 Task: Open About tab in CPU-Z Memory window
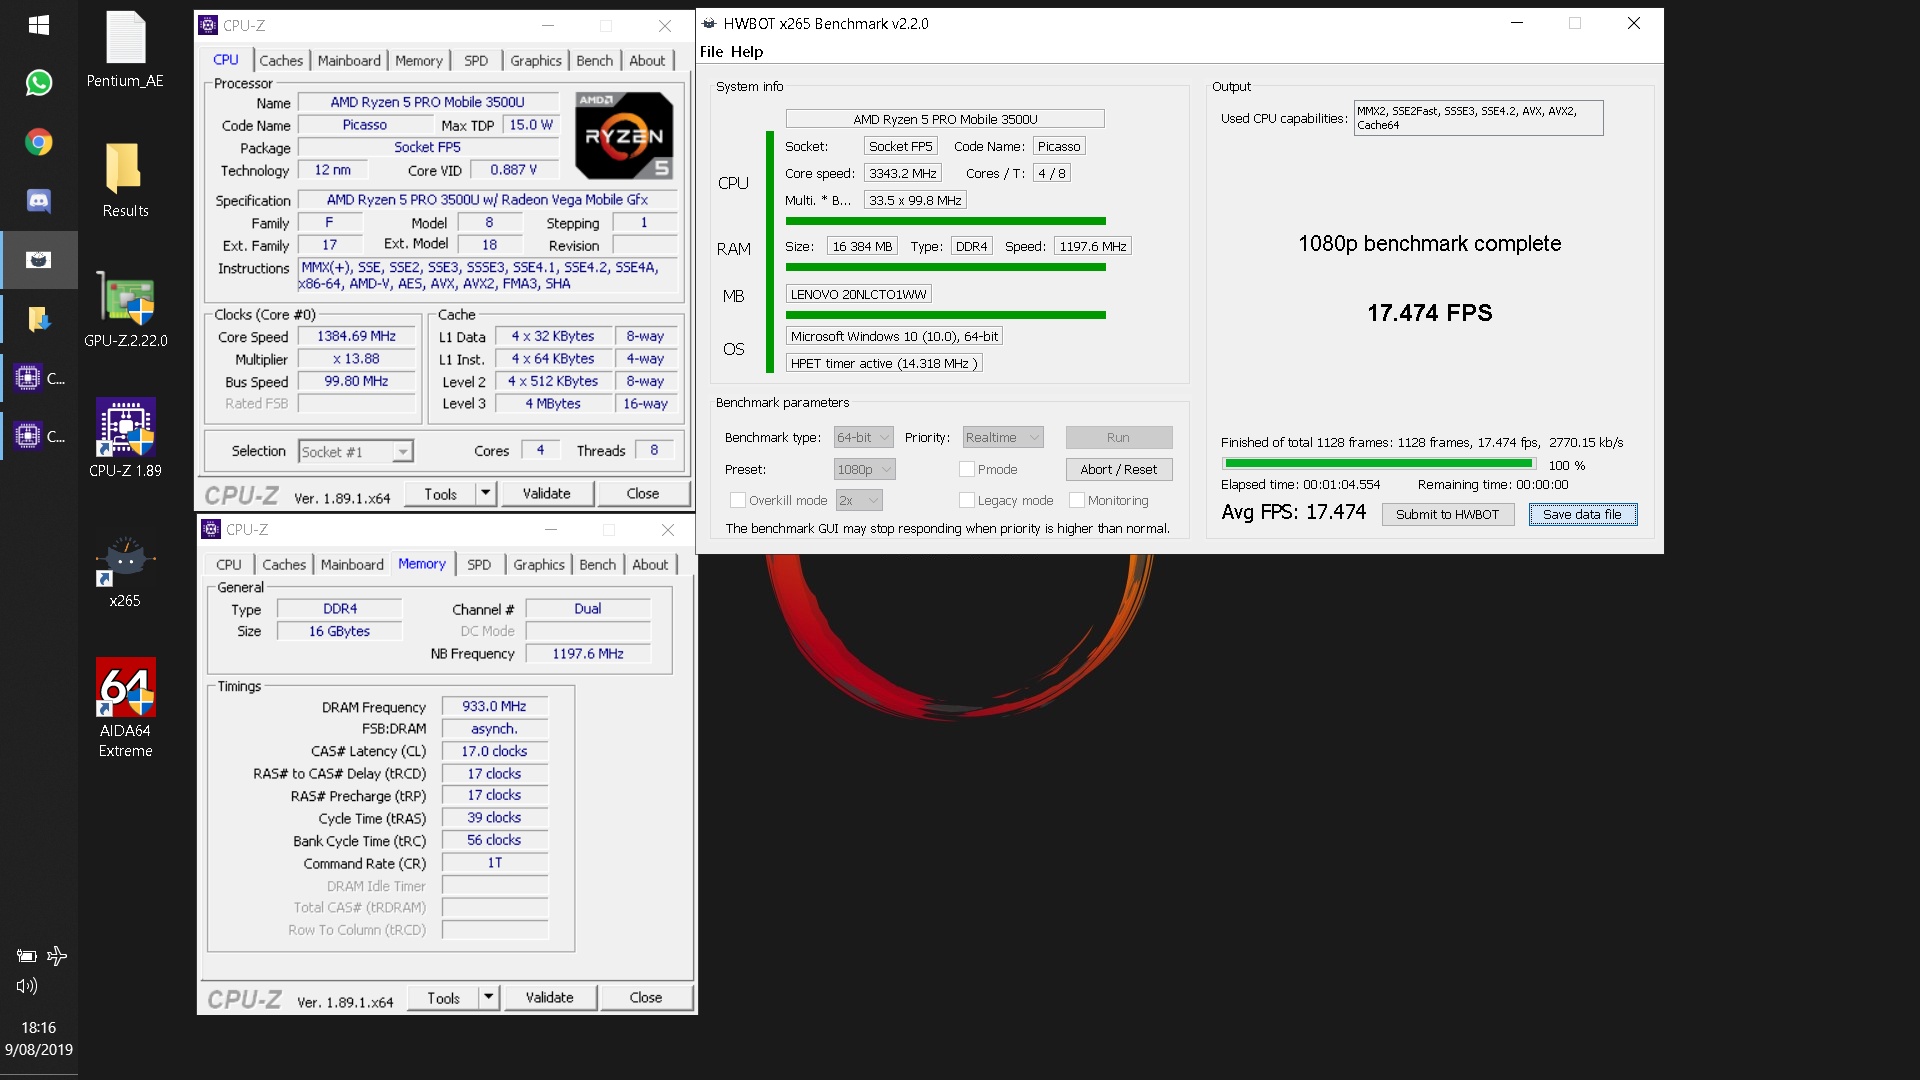(650, 565)
